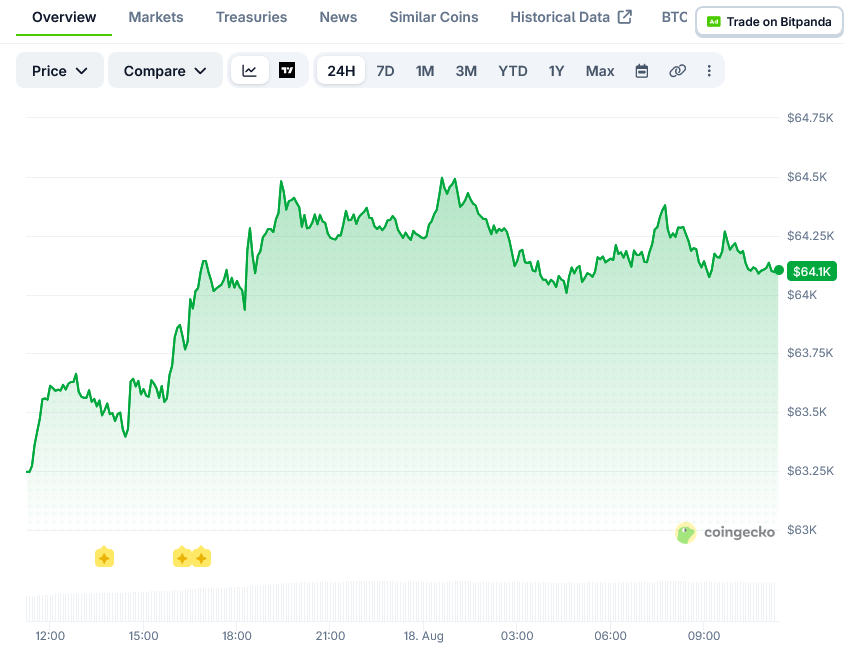Click the left of the paired star markers
The image size is (844, 649).
click(182, 558)
